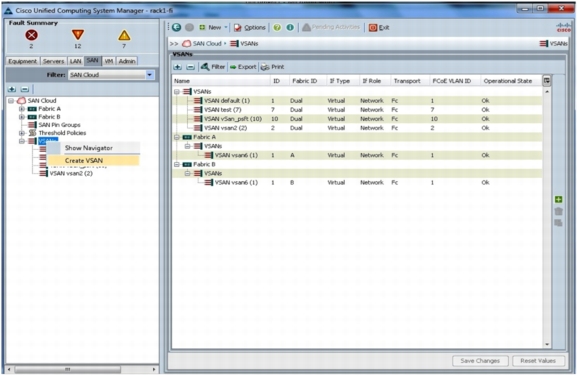Collapse all rows in VSANs table toolbar
Screen dimensions: 578x377
[190, 67]
